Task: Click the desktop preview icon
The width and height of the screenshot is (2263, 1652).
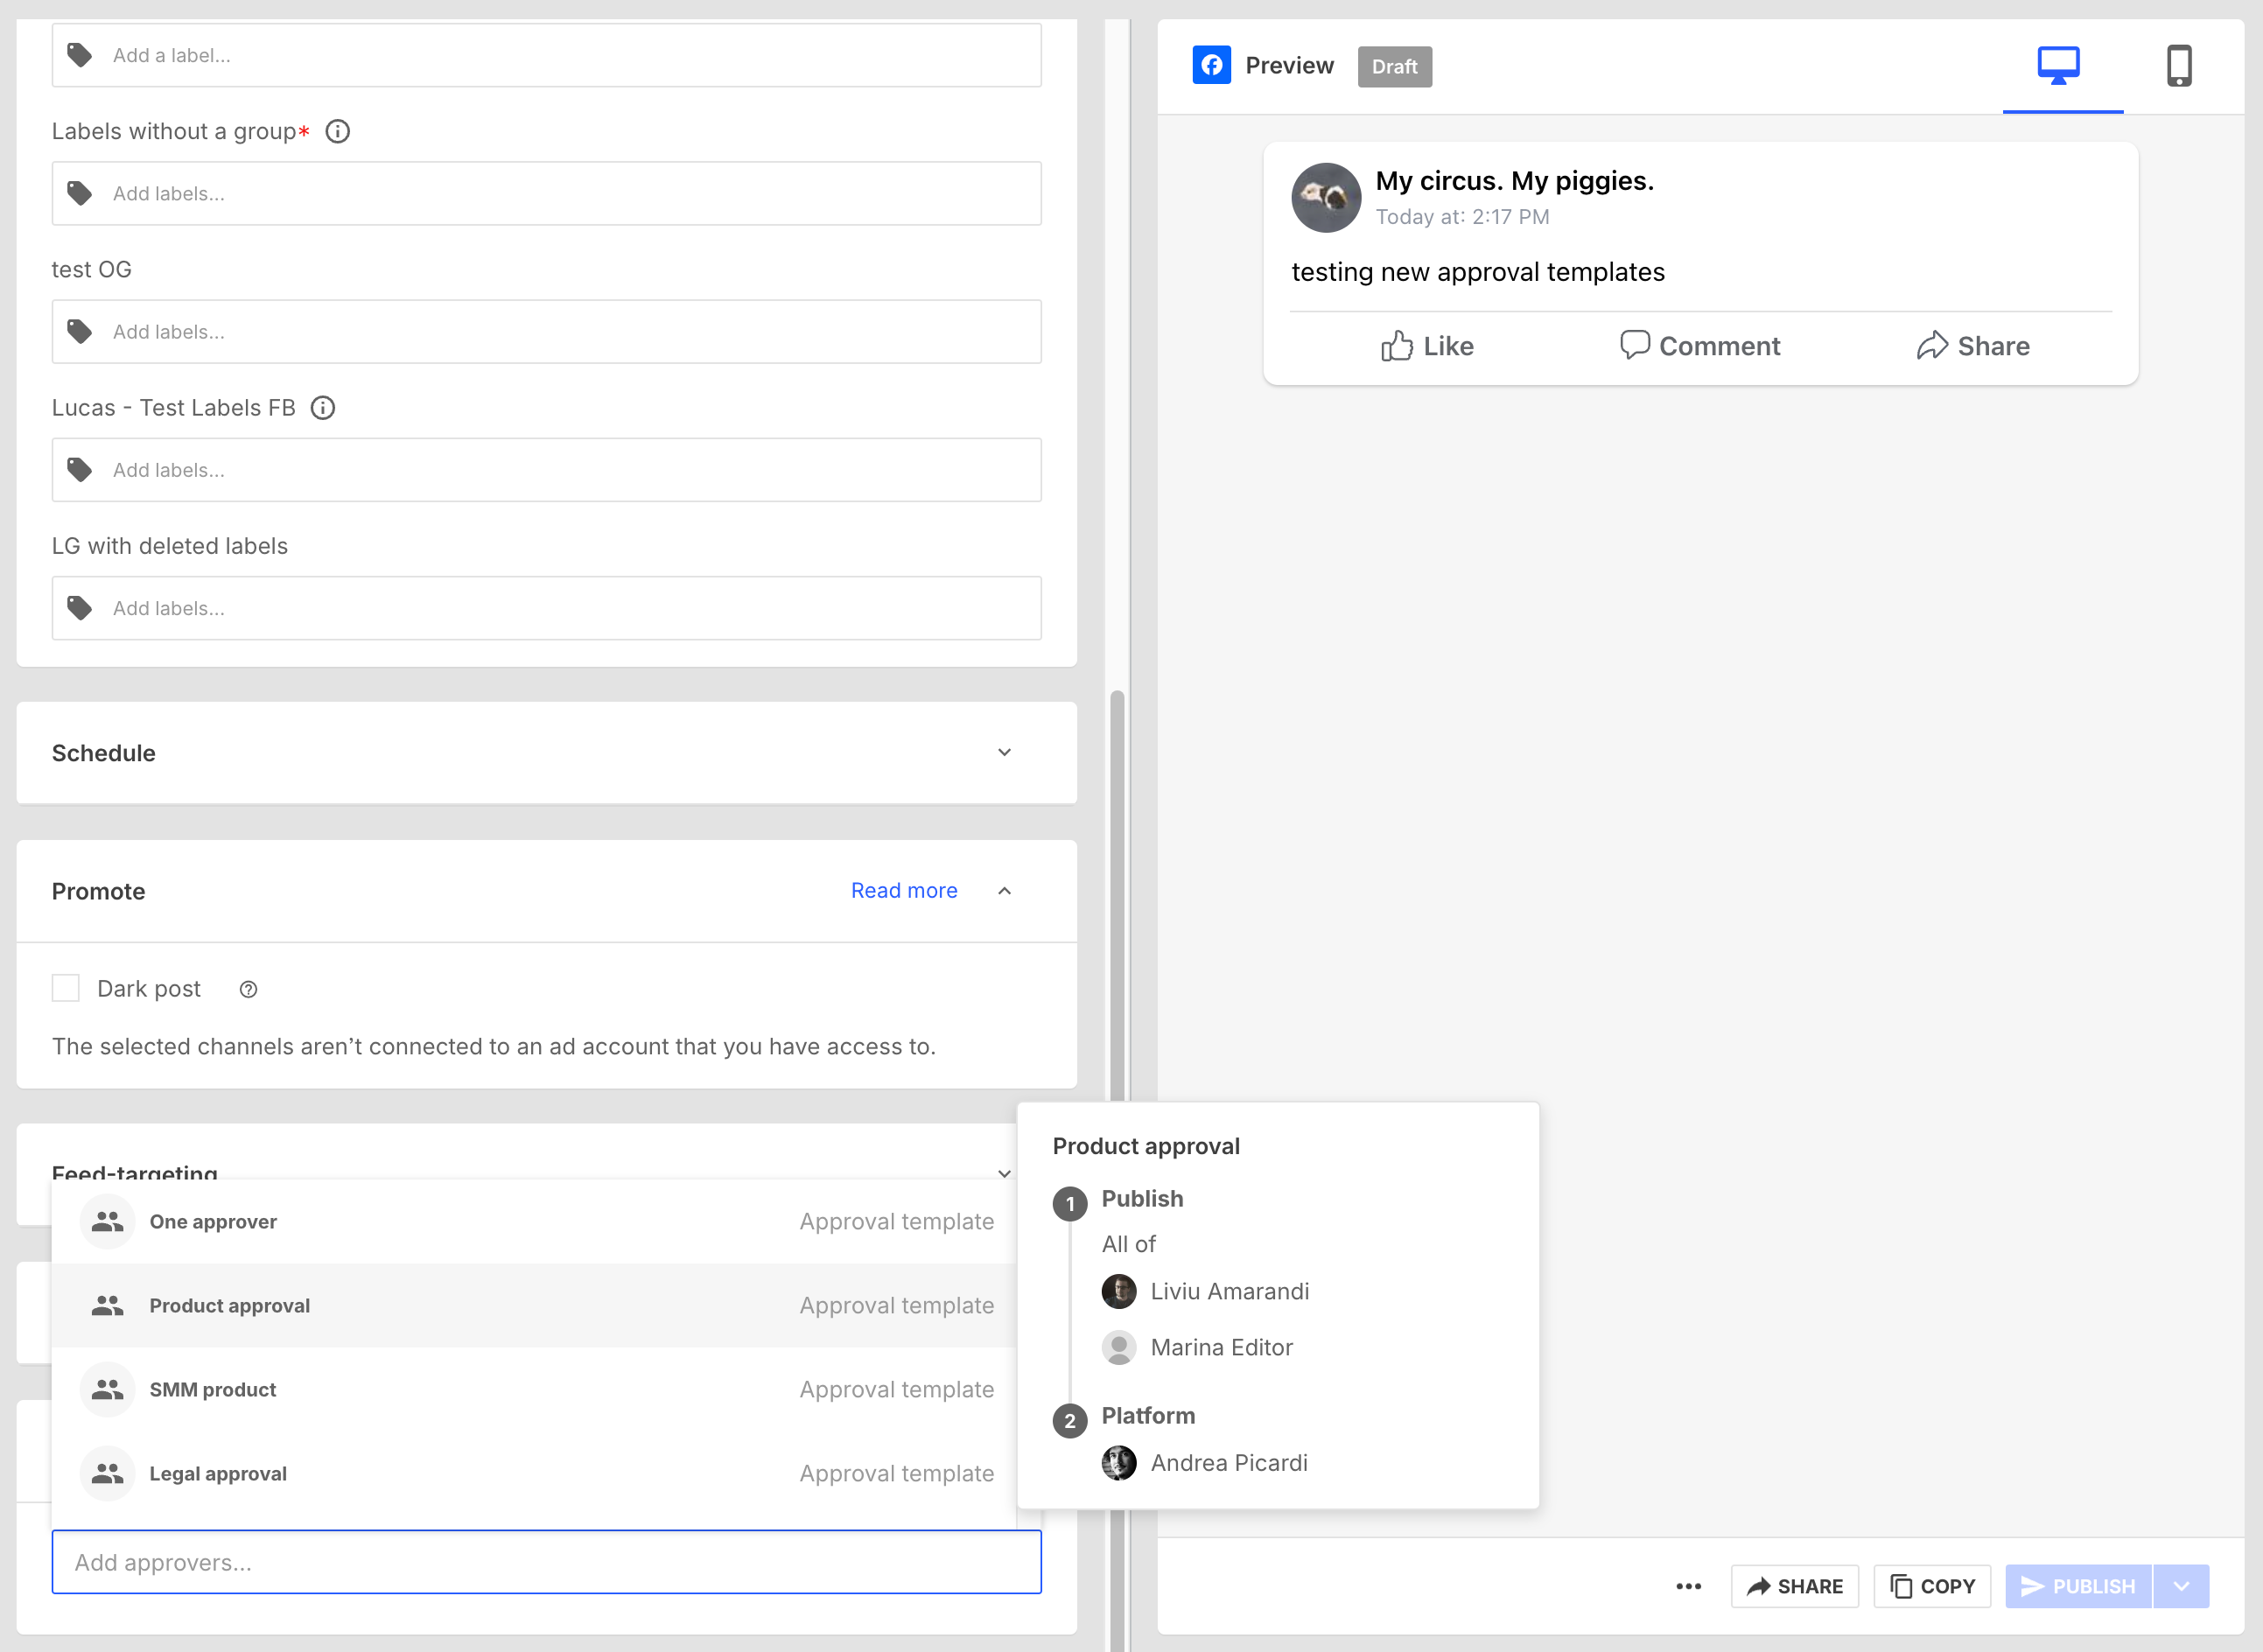Action: point(2059,66)
